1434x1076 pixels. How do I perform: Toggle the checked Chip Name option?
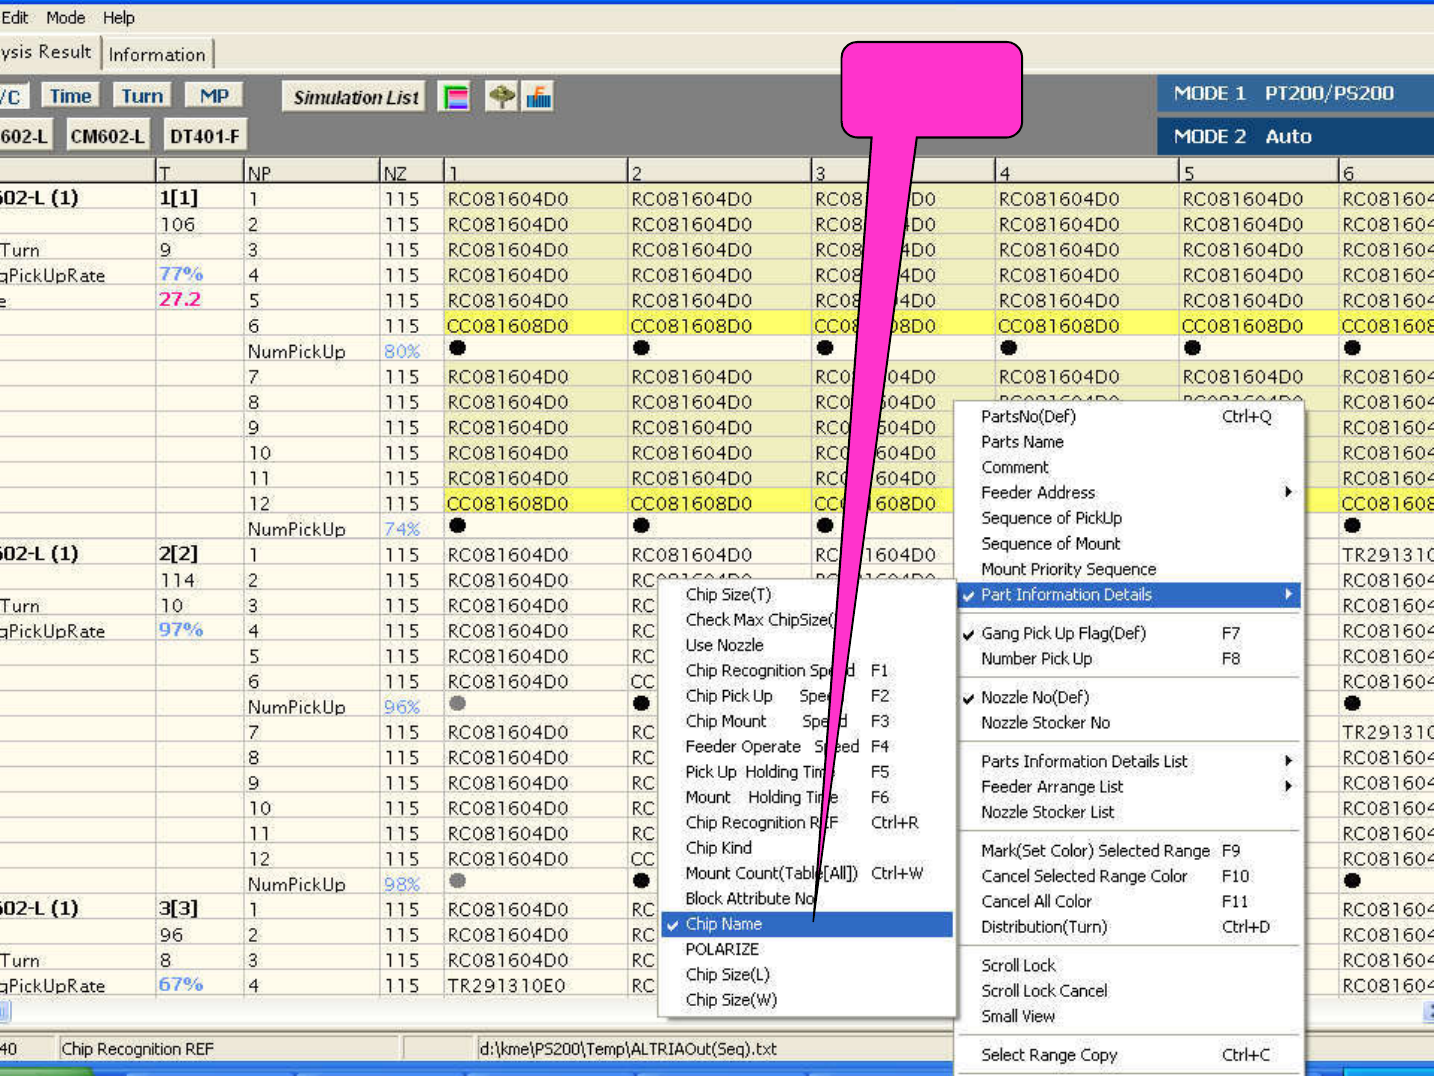[x=724, y=924]
